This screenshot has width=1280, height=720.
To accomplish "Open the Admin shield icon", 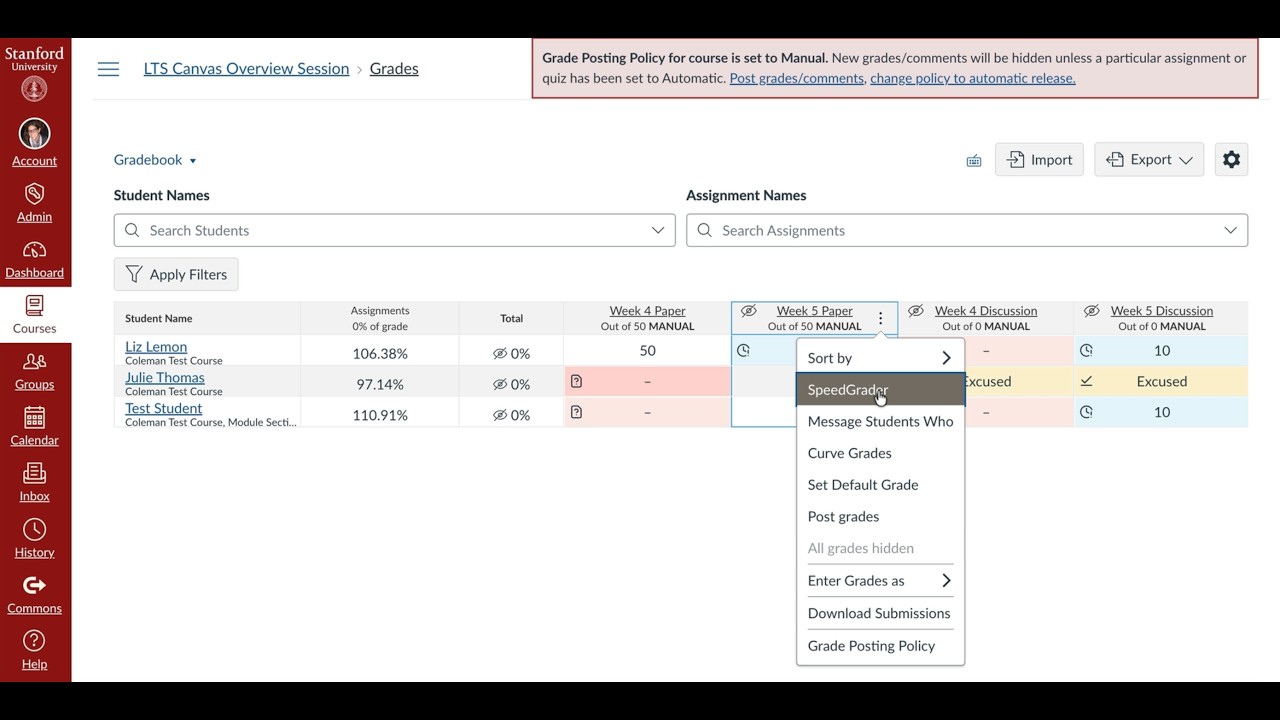I will 34,194.
